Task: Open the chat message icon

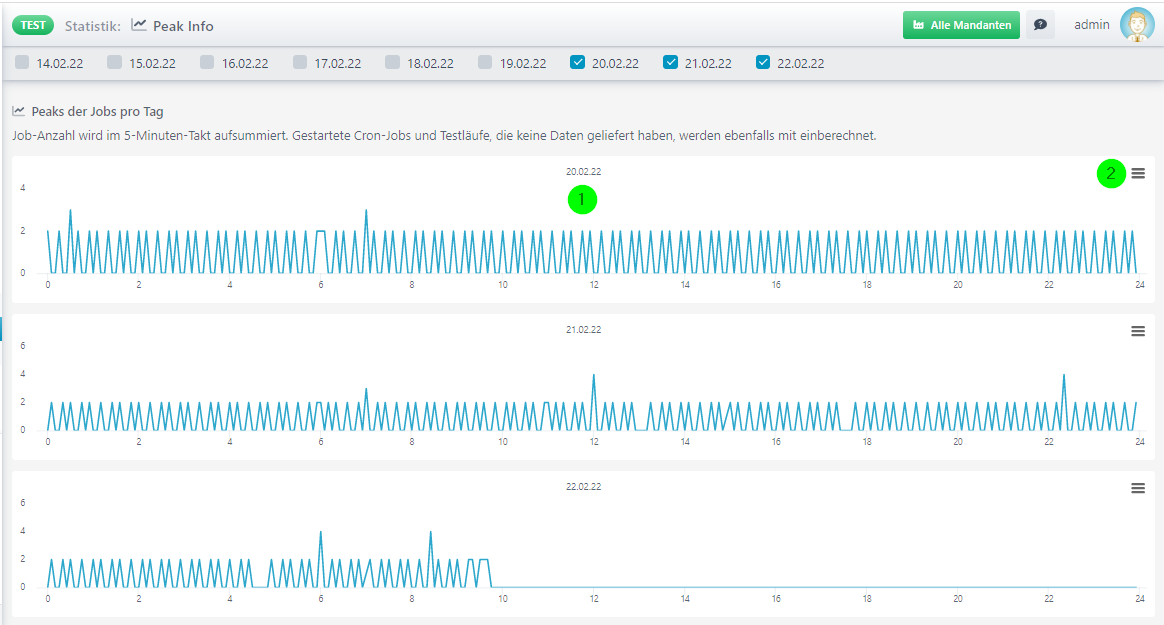Action: tap(1040, 25)
